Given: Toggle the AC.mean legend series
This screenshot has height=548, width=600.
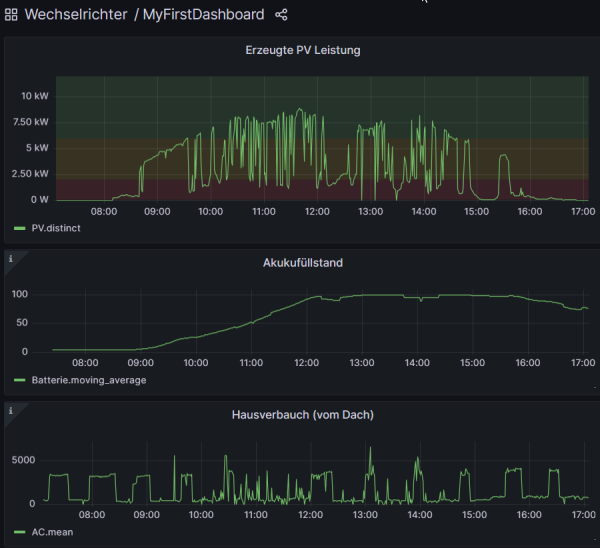Looking at the screenshot, I should (x=52, y=532).
